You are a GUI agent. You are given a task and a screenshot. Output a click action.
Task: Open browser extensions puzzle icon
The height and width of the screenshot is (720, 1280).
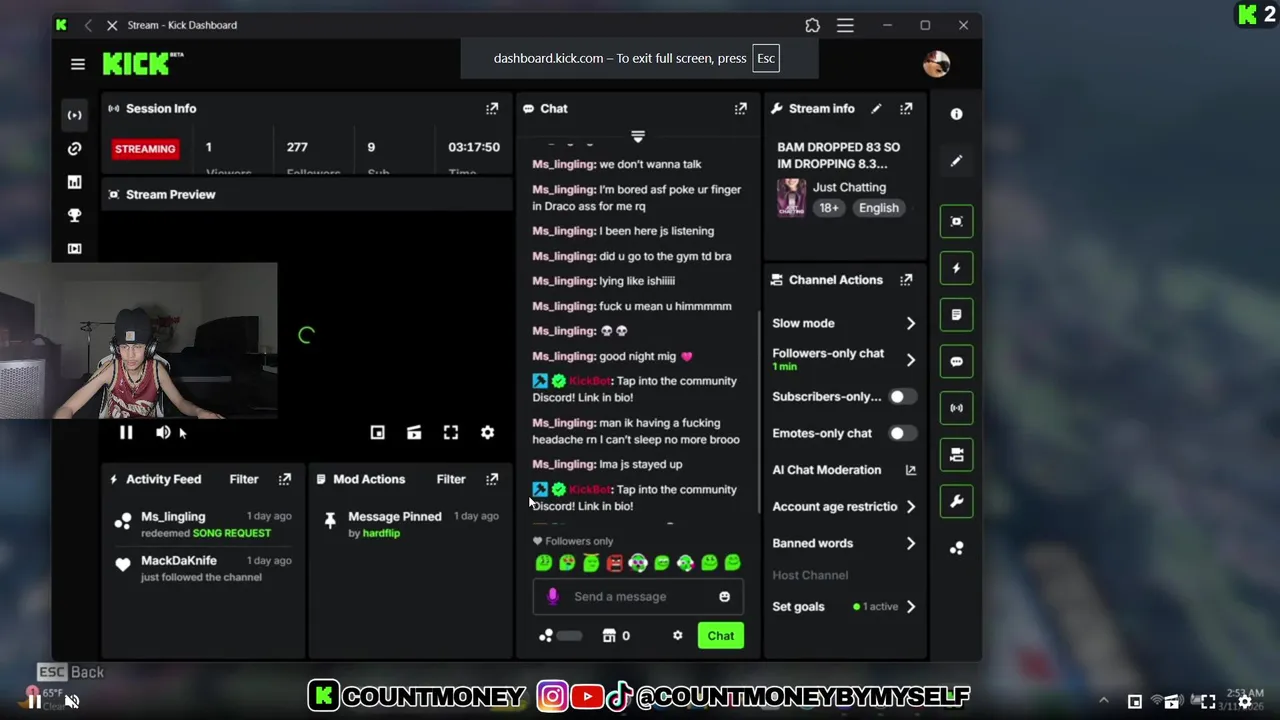tap(812, 25)
